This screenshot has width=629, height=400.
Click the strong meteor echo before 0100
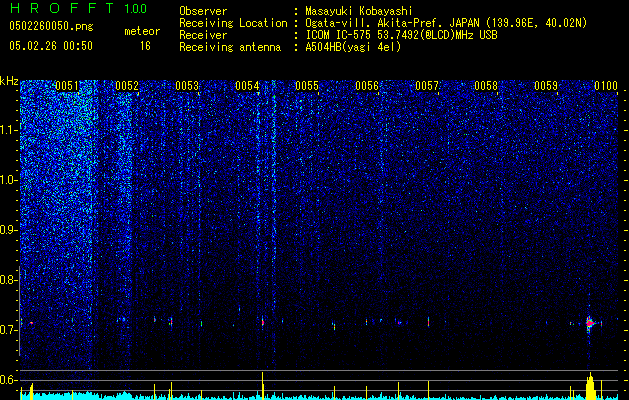point(590,322)
